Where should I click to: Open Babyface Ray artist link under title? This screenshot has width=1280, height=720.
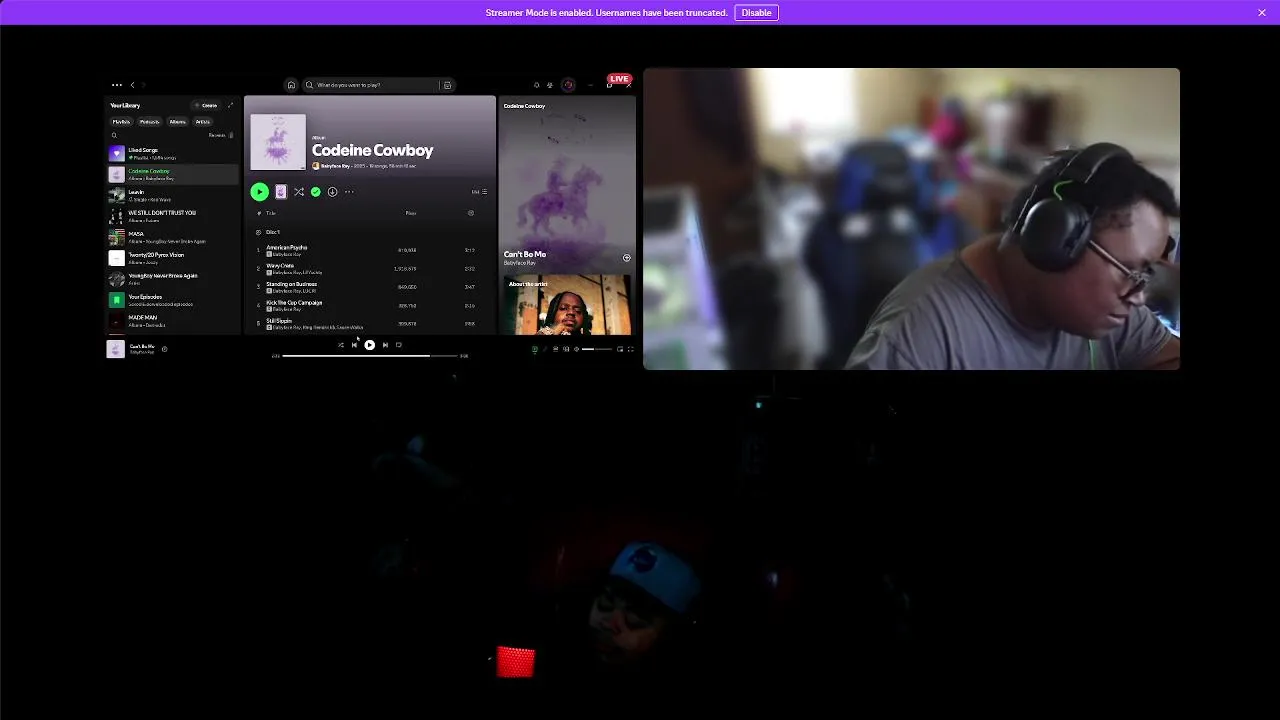coord(336,166)
